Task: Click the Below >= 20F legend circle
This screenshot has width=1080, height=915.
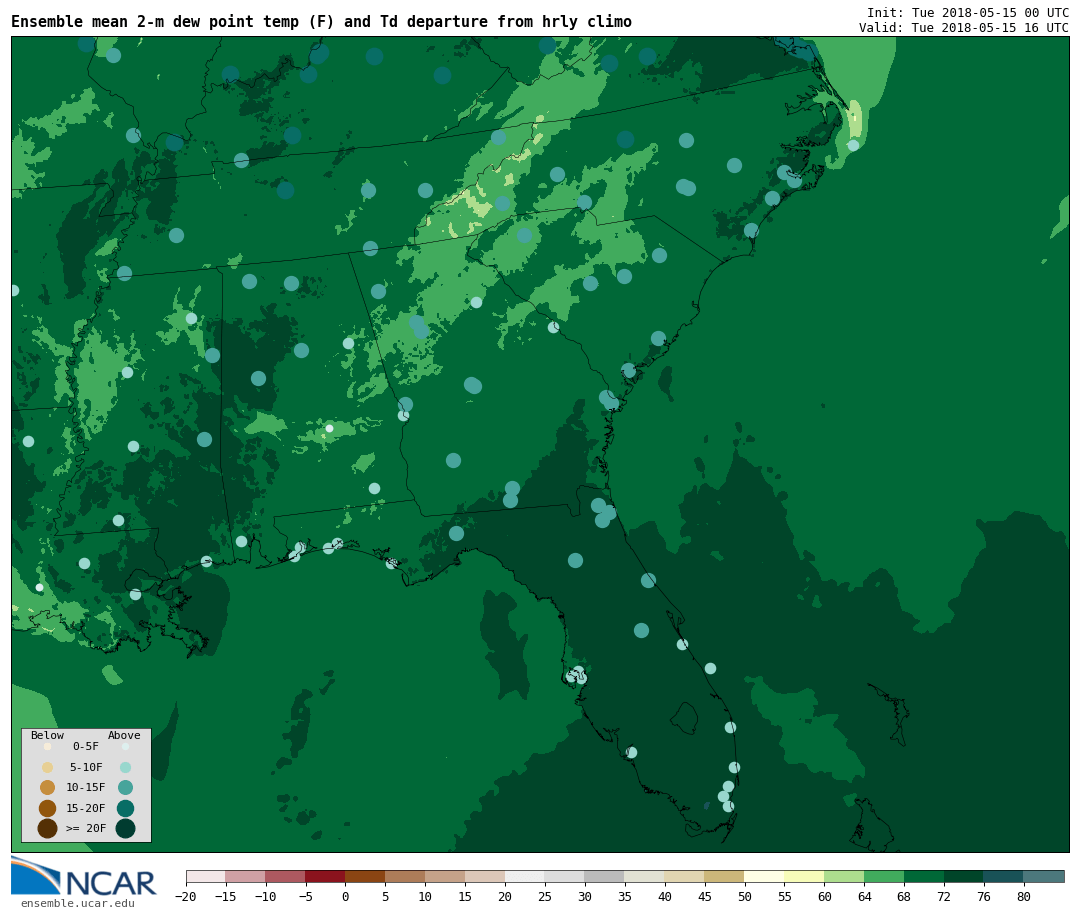Action: click(48, 828)
